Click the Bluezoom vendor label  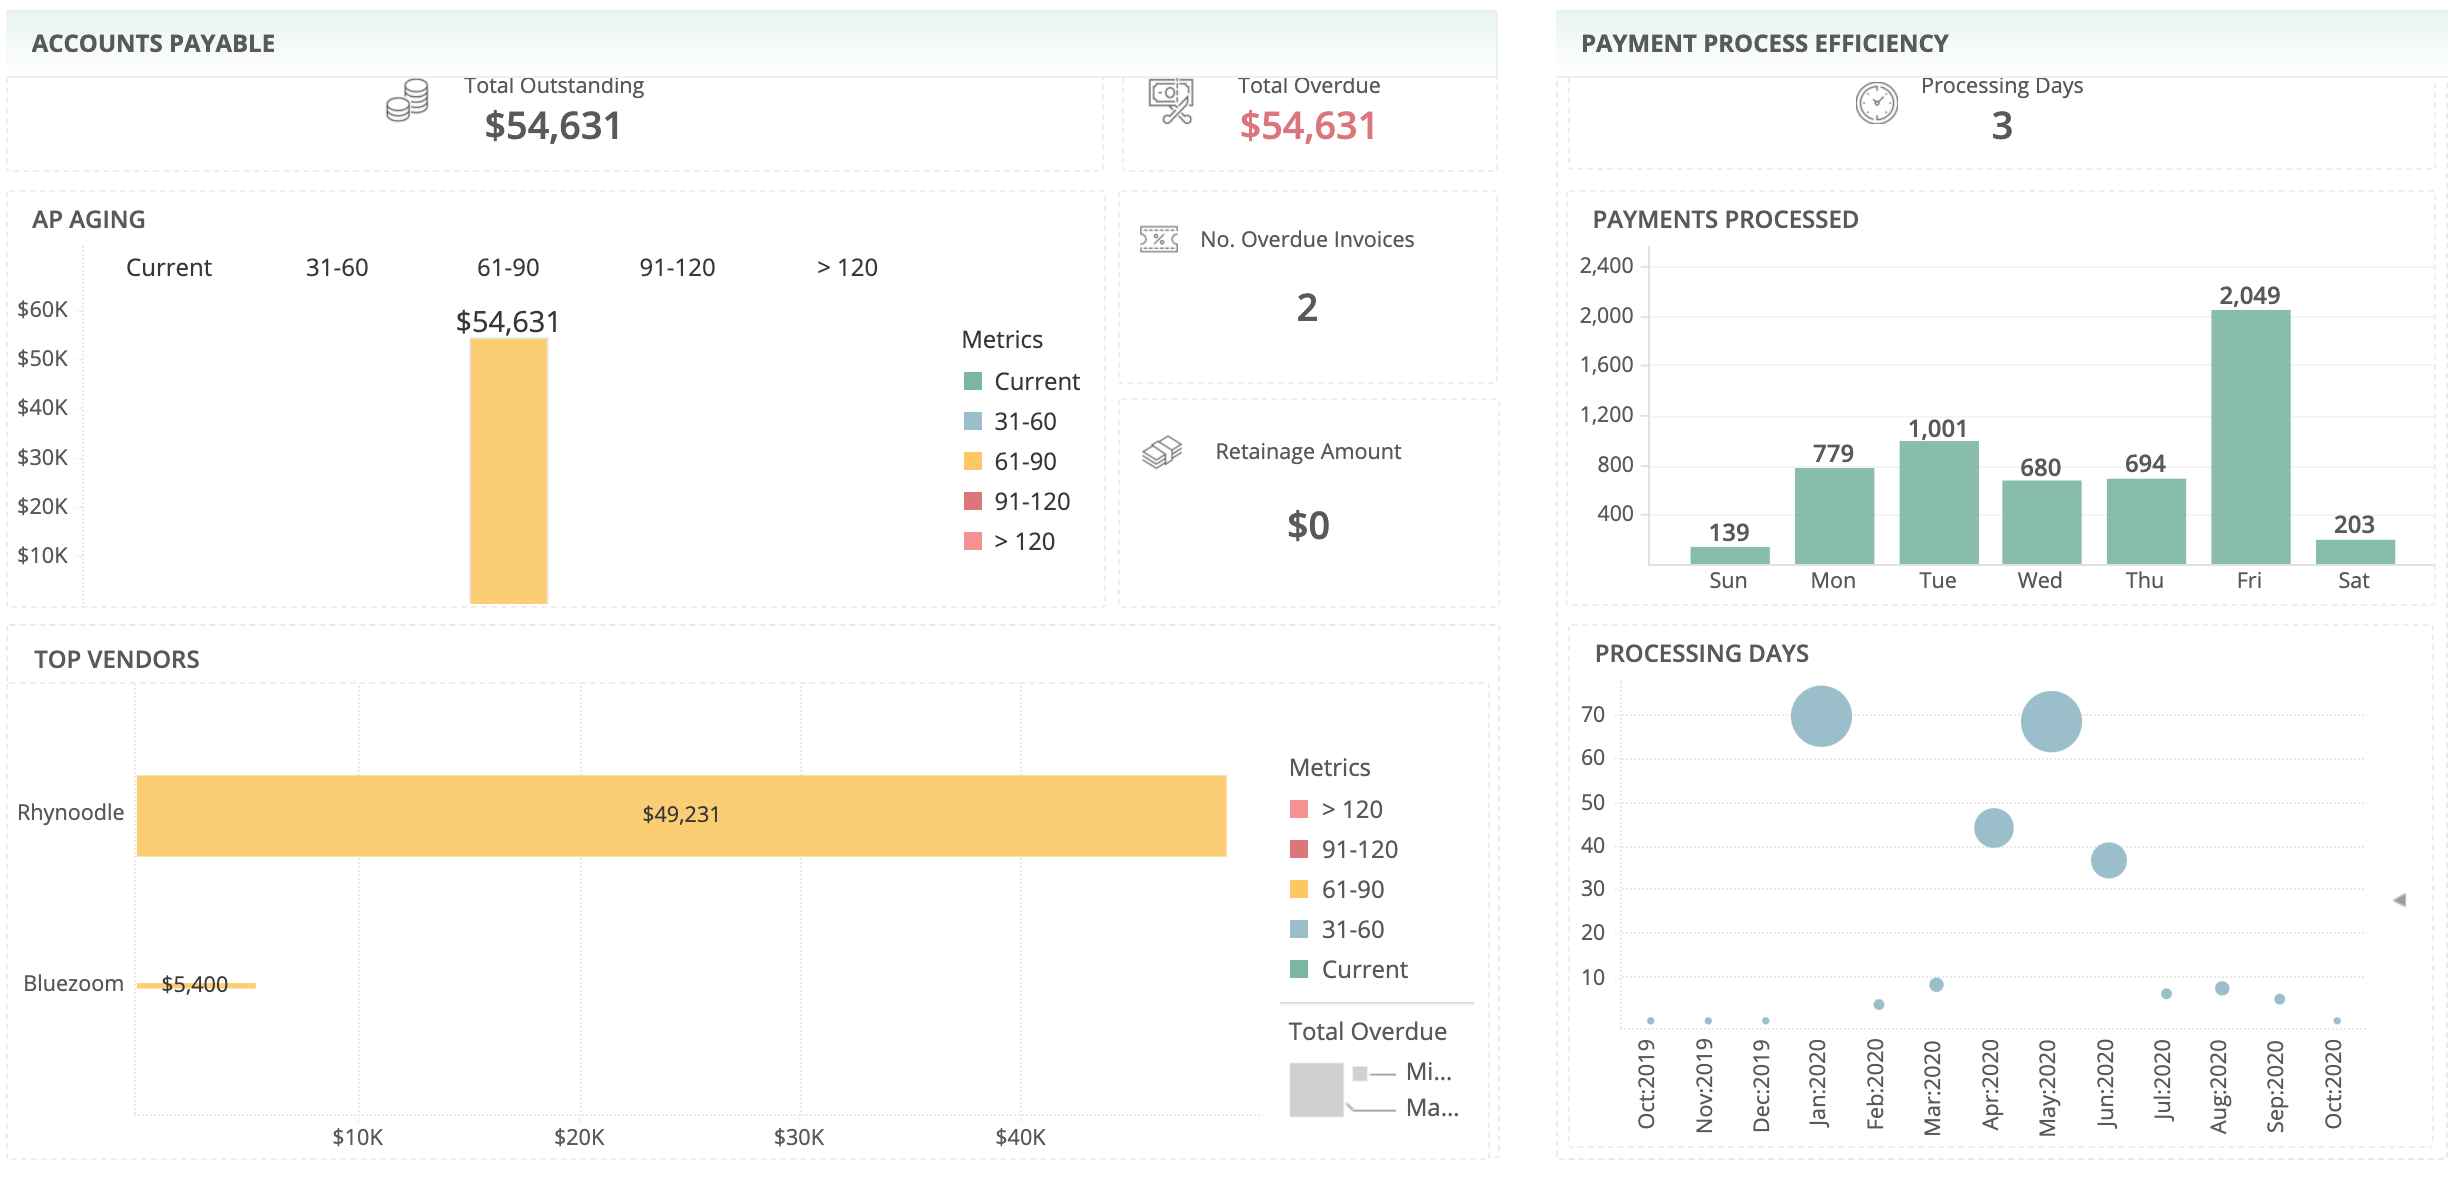point(73,983)
